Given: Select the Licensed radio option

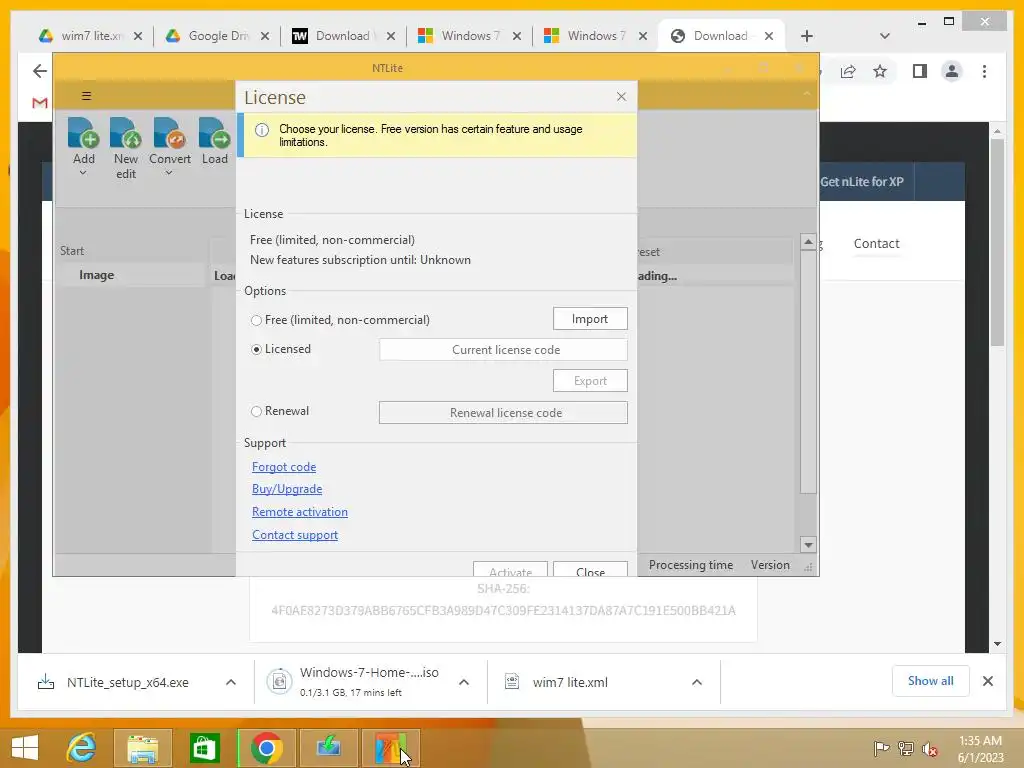Looking at the screenshot, I should (256, 349).
